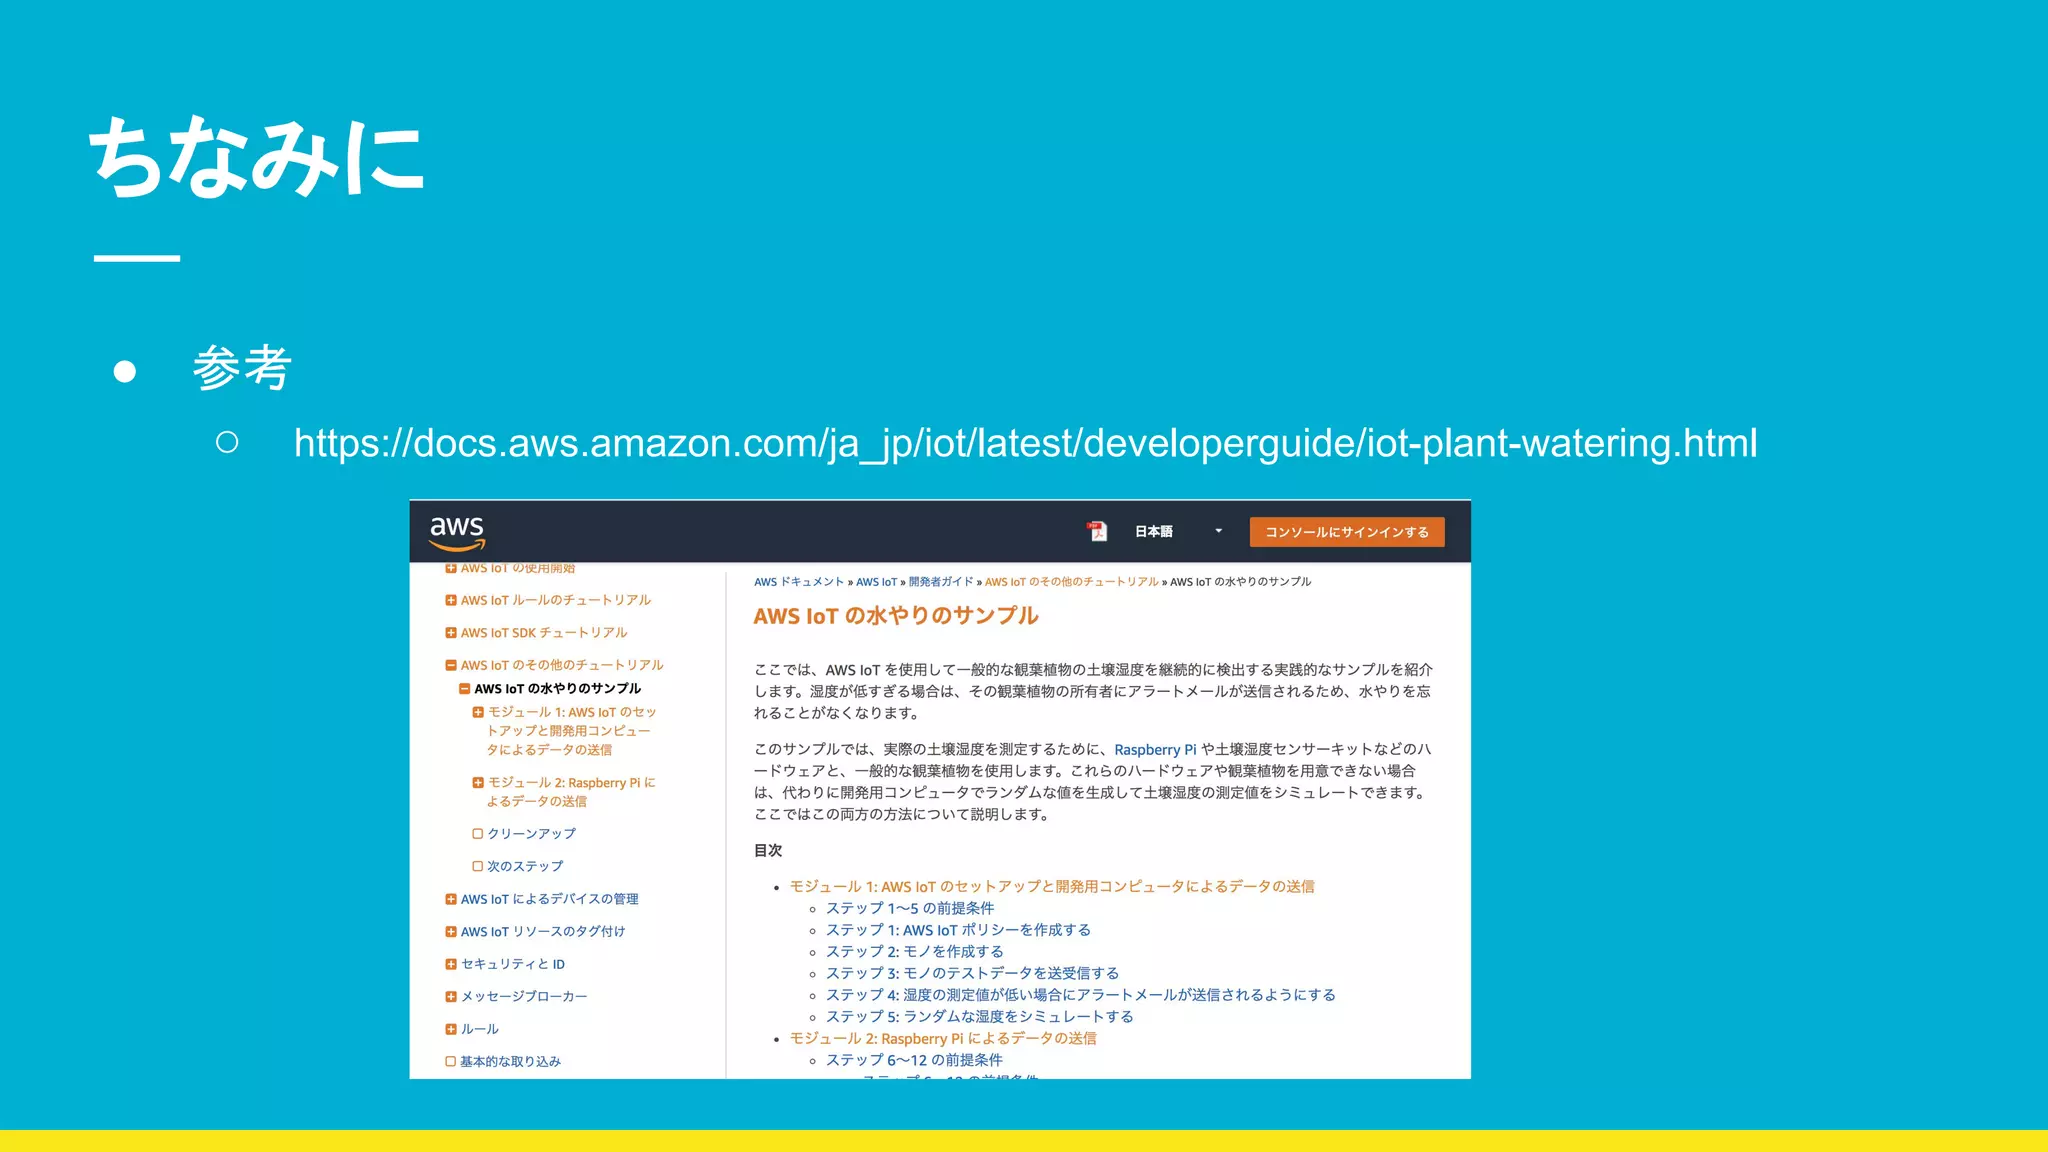2048x1152 pixels.
Task: Open 基本的な取り込み sidebar item
Action: click(x=510, y=1062)
